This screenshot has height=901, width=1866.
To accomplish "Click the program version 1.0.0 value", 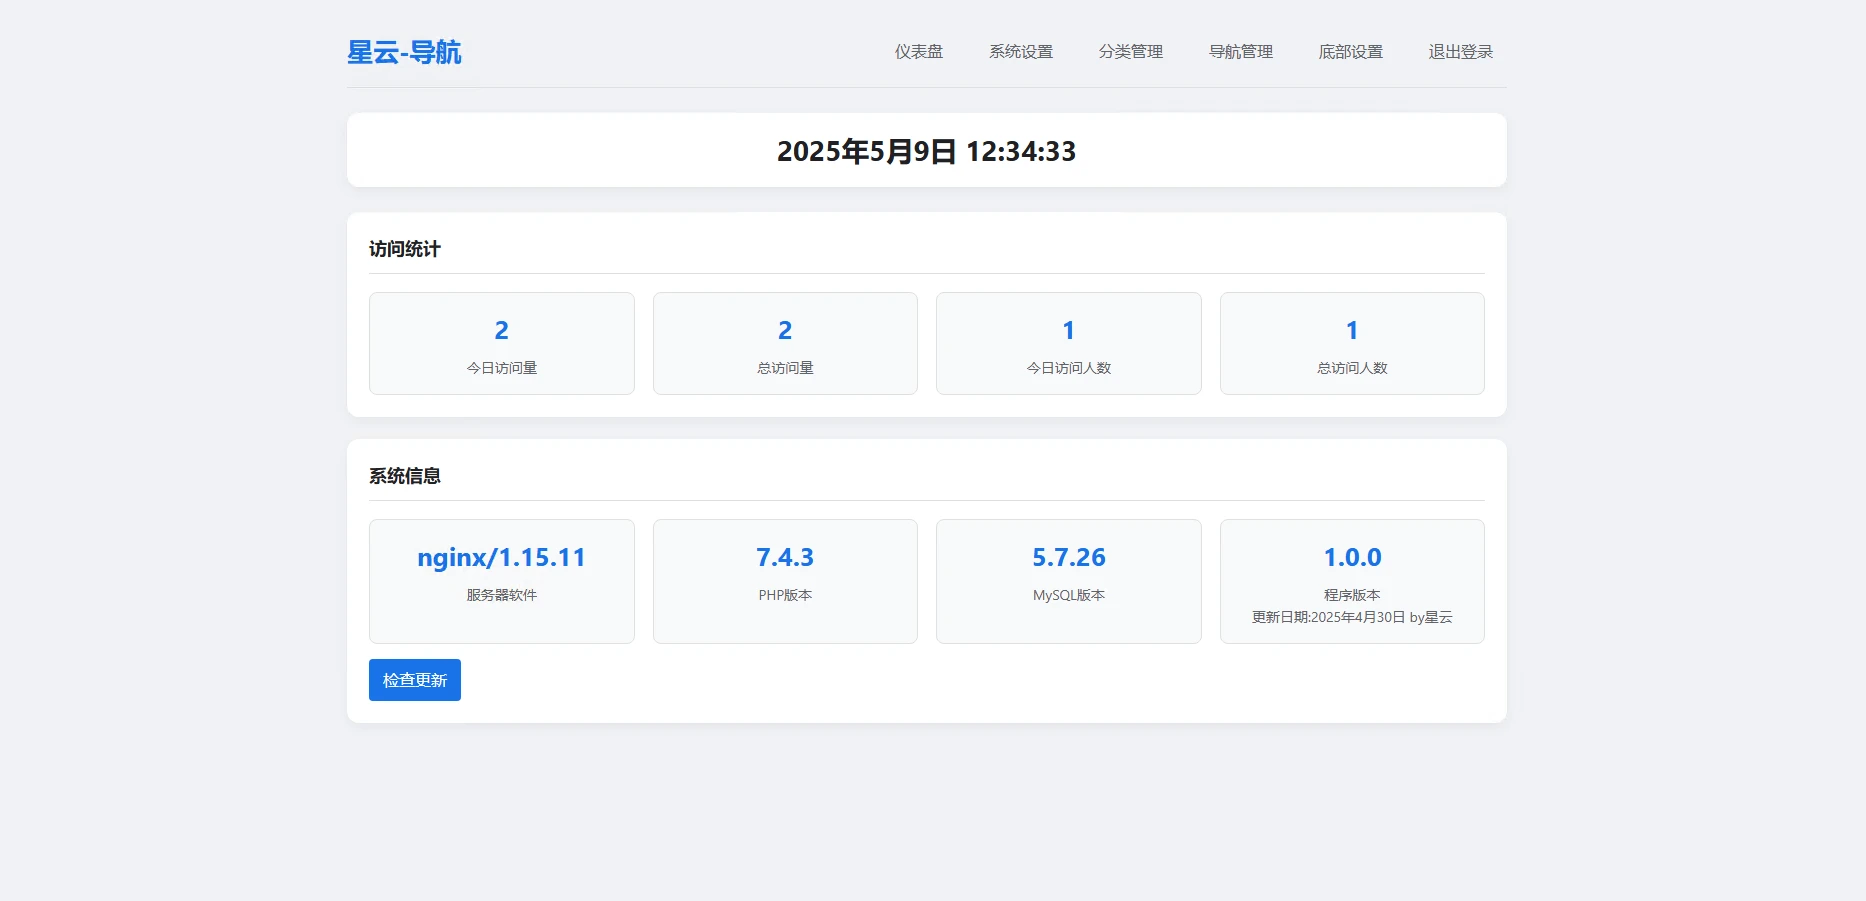I will pos(1352,557).
